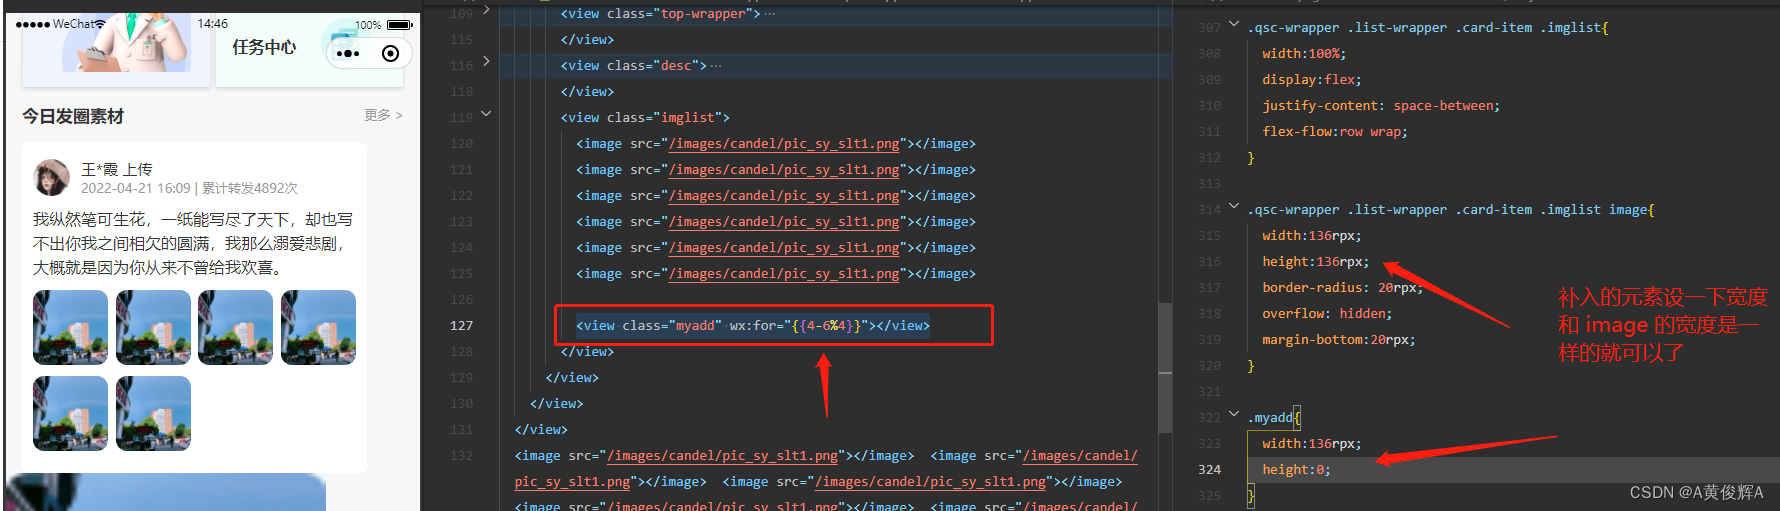1780x511 pixels.
Task: Click the WiFi icon beside WeChat
Action: pyautogui.click(x=100, y=24)
